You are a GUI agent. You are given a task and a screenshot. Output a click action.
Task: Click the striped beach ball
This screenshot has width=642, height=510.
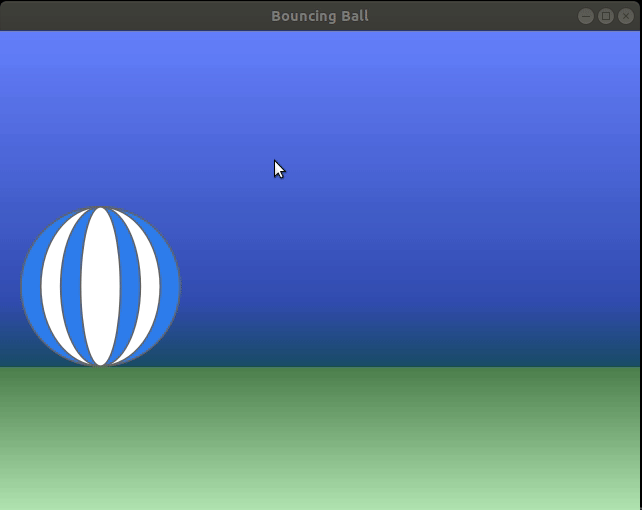[x=101, y=286]
